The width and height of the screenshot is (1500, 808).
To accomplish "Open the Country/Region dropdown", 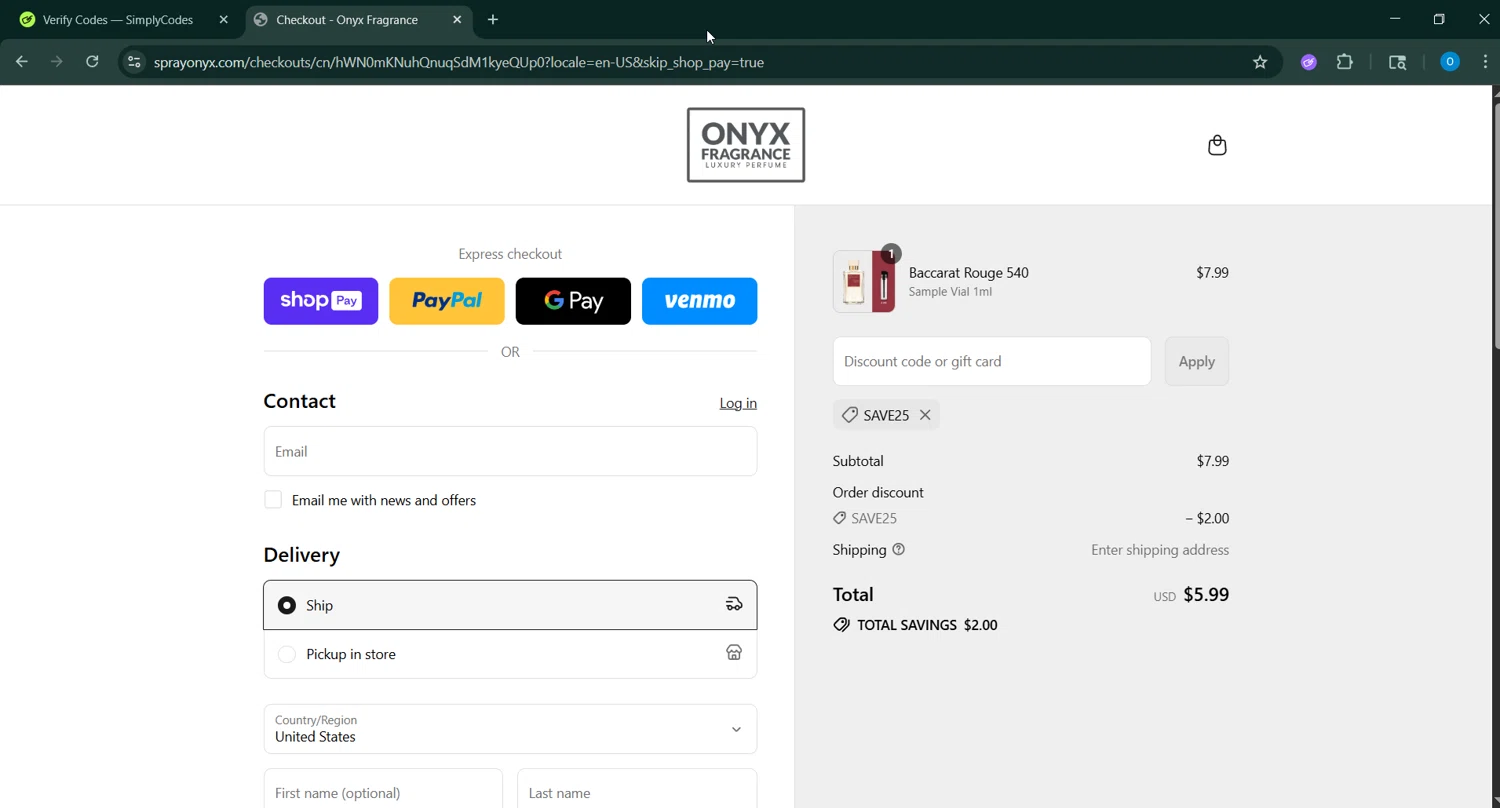I will tap(510, 729).
